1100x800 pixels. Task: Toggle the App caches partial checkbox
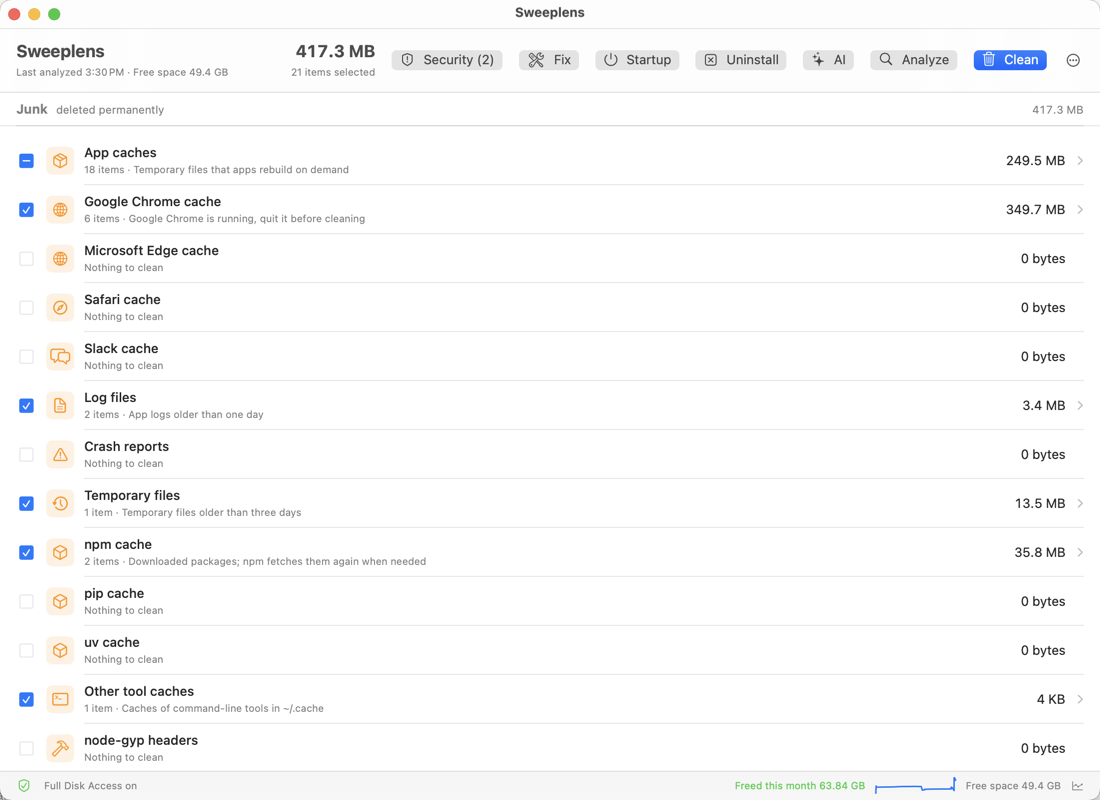pos(26,161)
